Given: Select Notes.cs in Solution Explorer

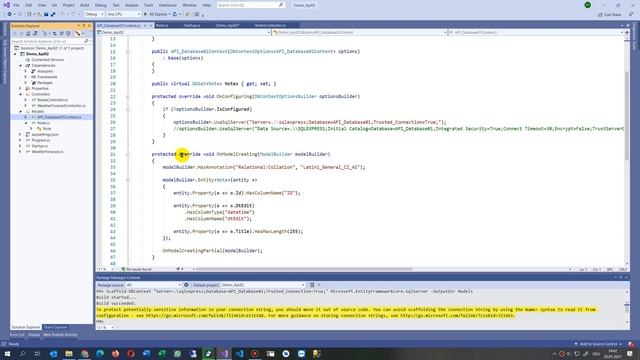Looking at the screenshot, I should (x=43, y=123).
